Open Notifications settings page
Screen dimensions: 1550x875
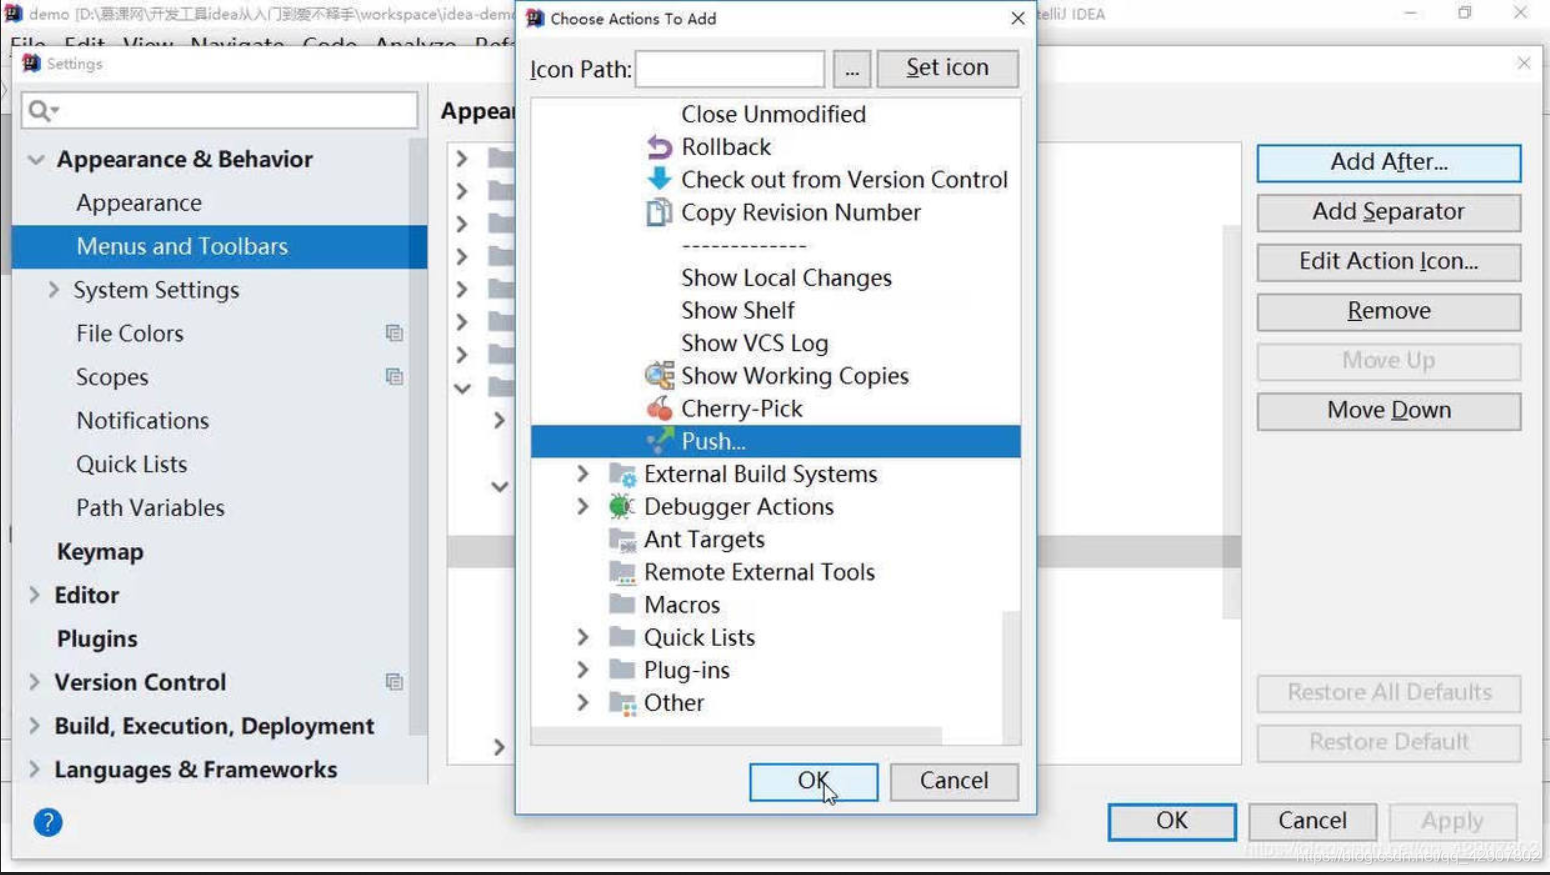tap(143, 421)
